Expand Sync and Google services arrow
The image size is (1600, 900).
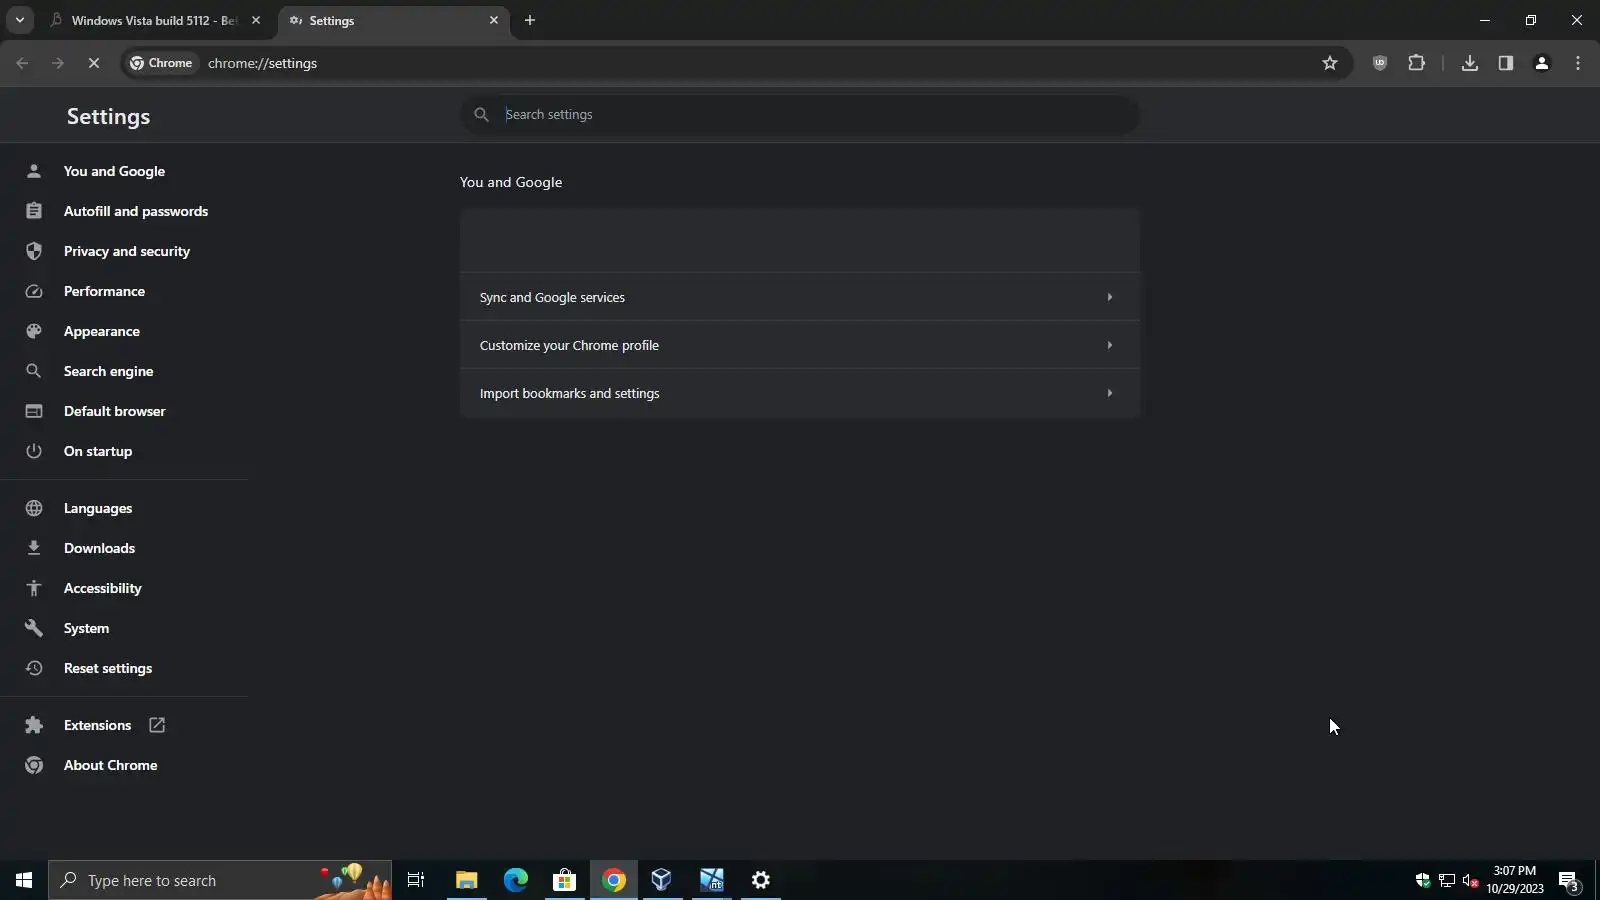[x=1109, y=297]
